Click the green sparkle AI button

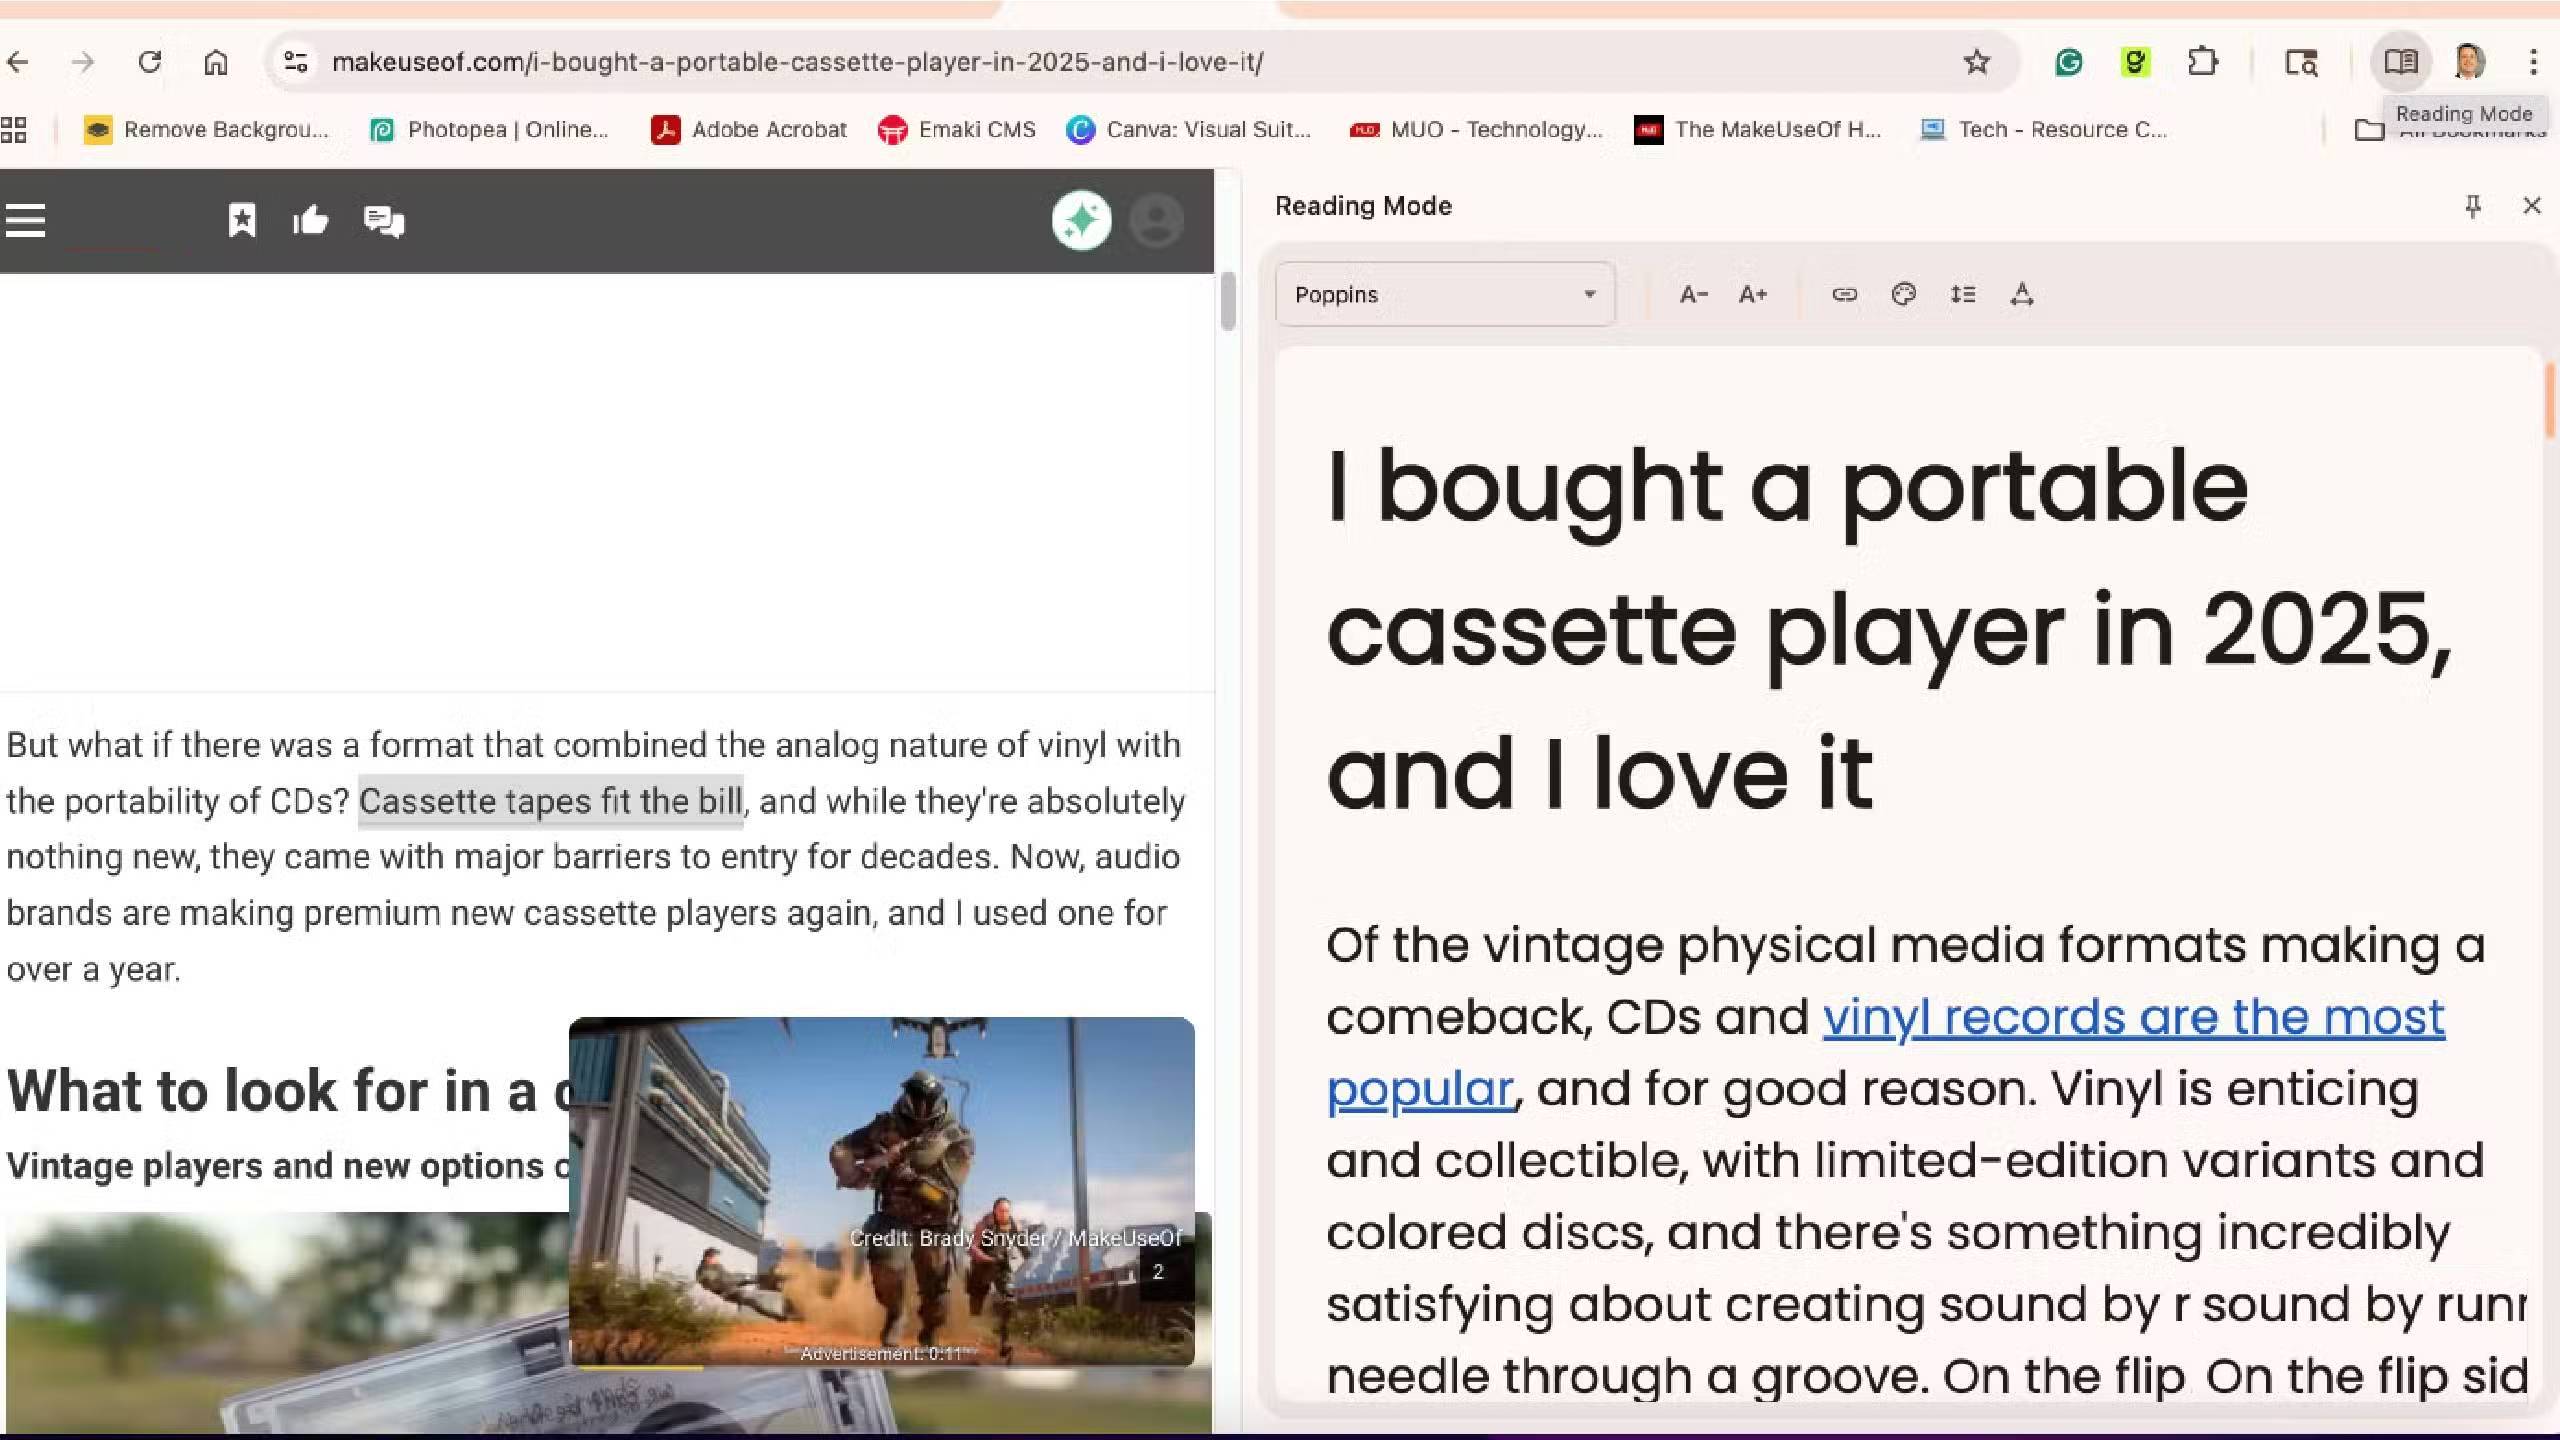click(x=1081, y=220)
